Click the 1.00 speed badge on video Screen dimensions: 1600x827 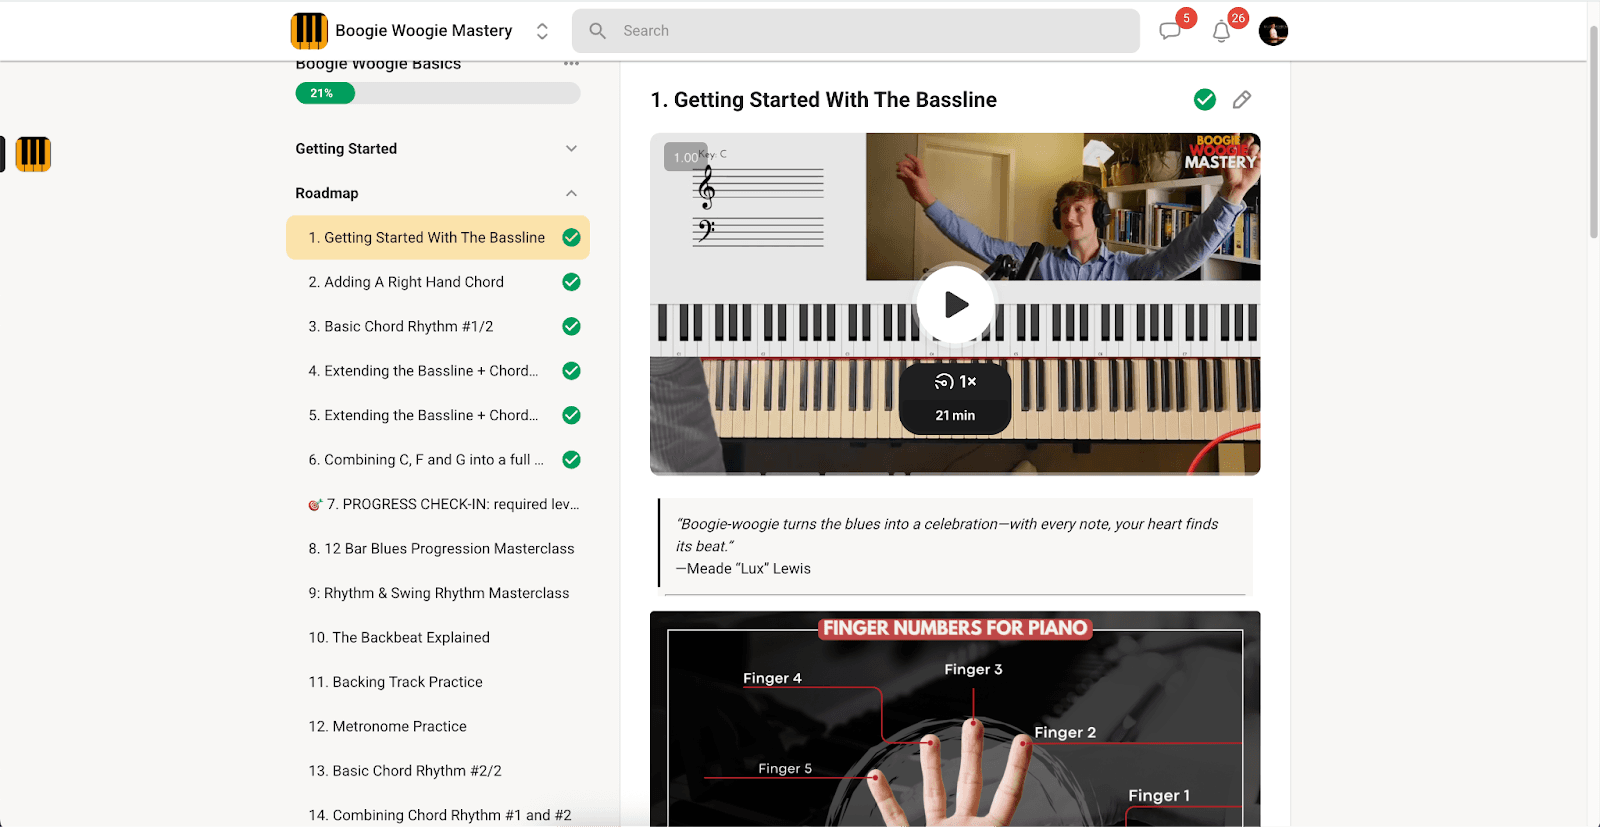[686, 157]
